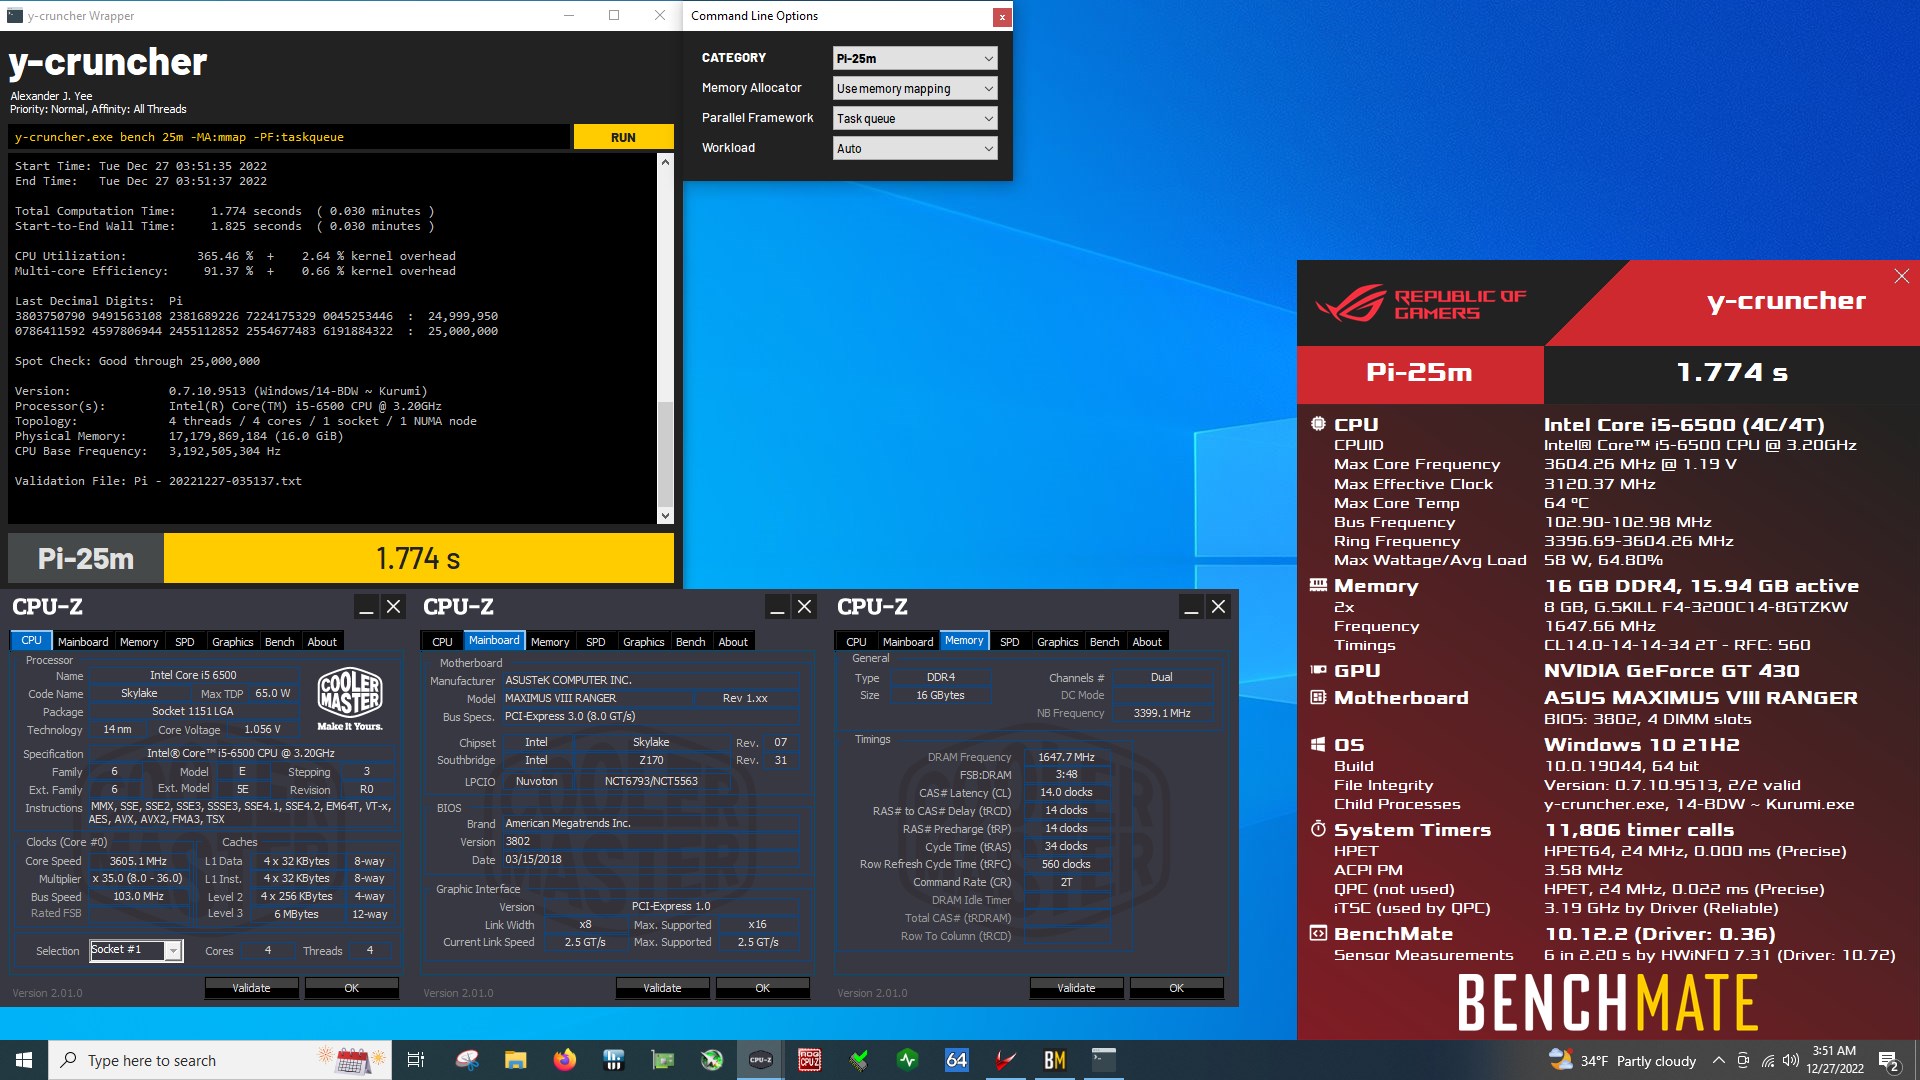Viewport: 1920px width, 1080px height.
Task: Open Bench tab in first CPU-Z window
Action: [279, 642]
